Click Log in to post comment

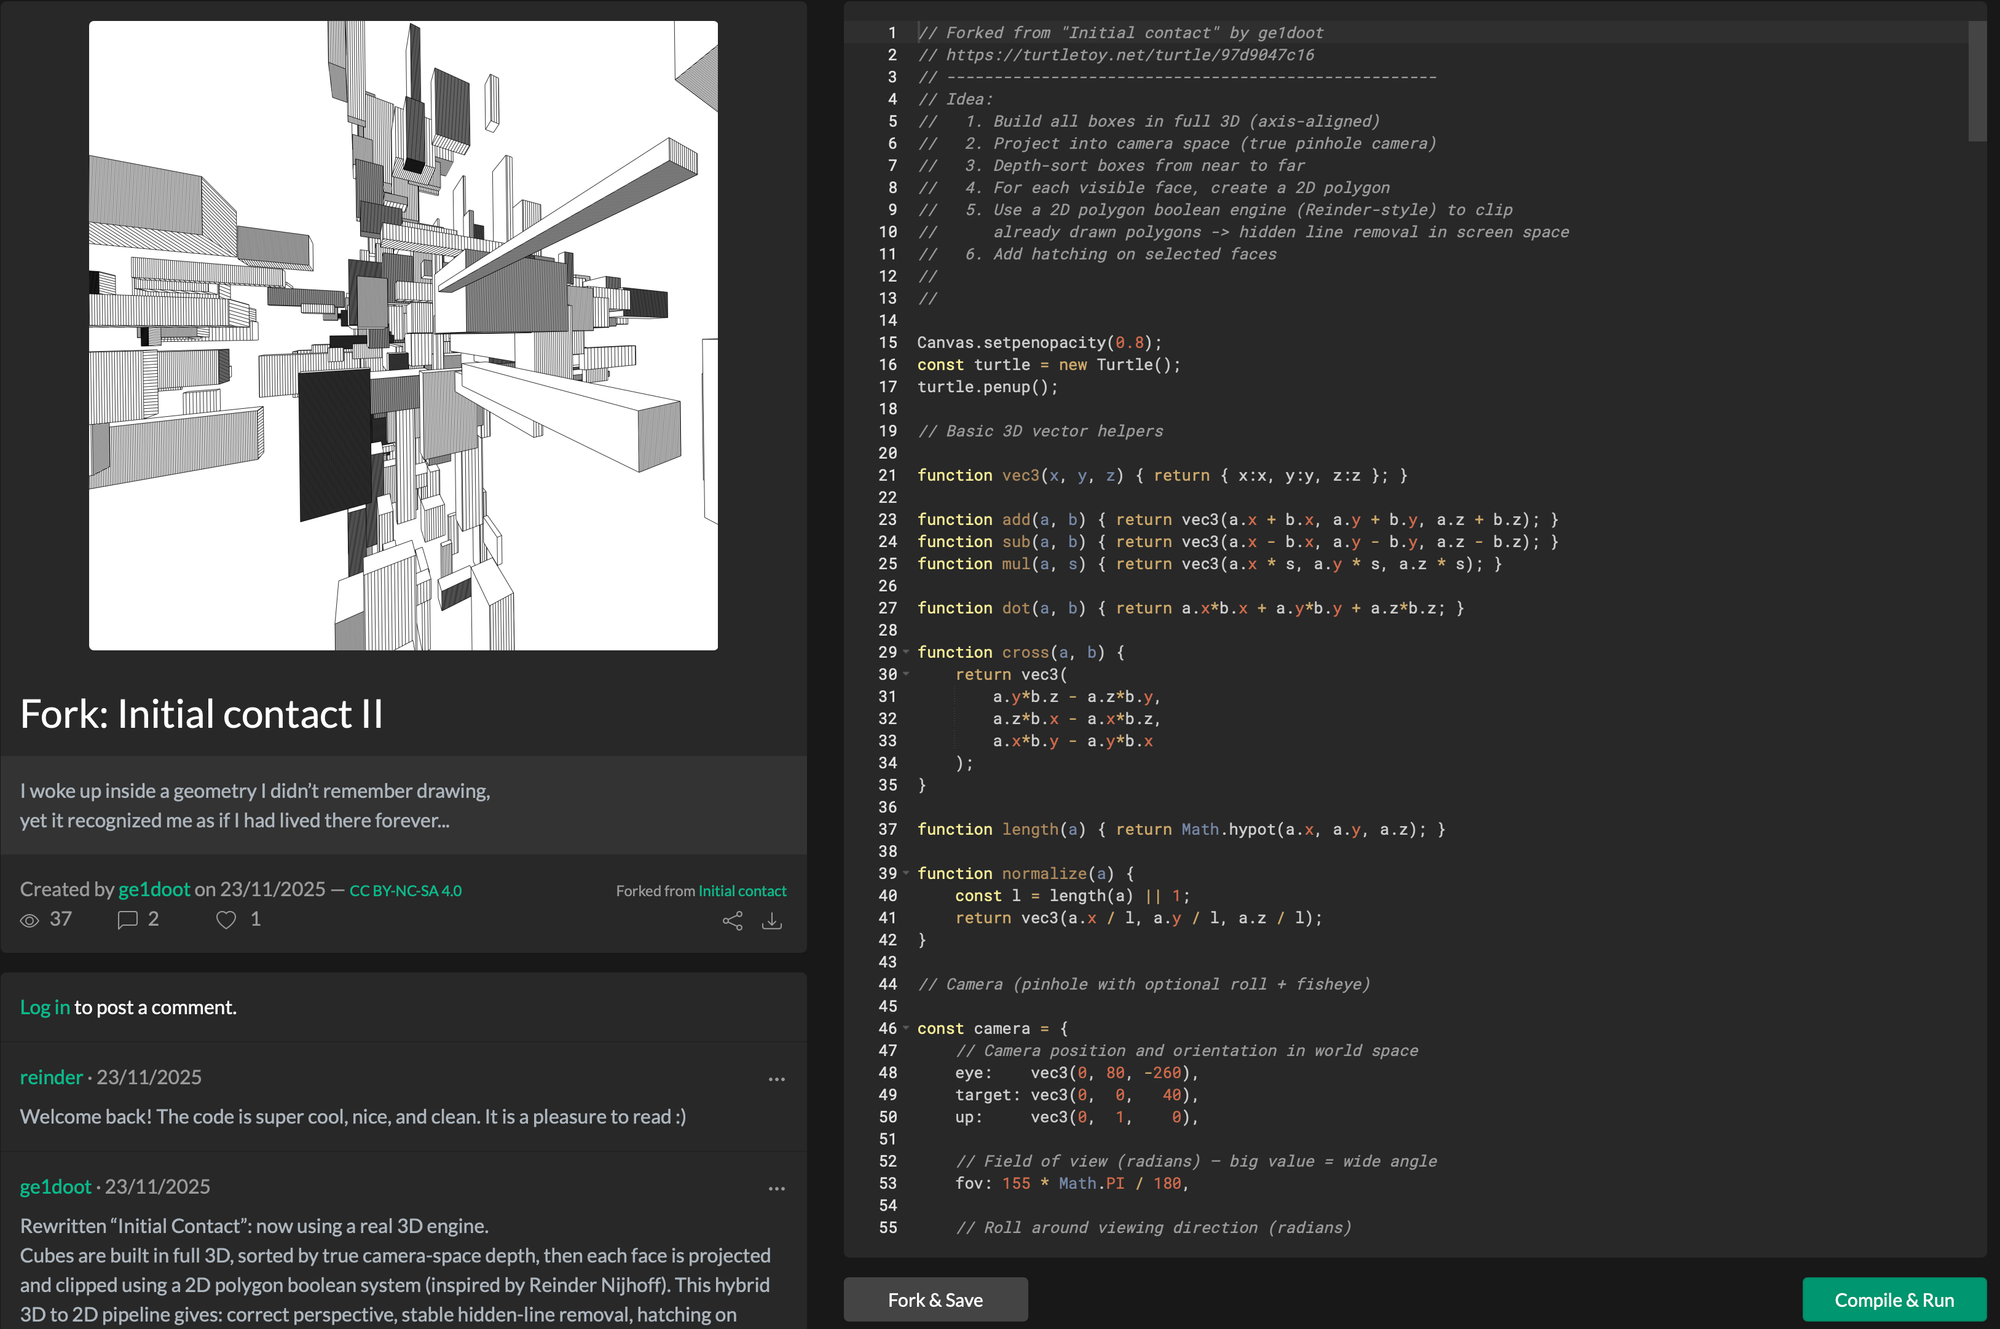click(45, 1007)
